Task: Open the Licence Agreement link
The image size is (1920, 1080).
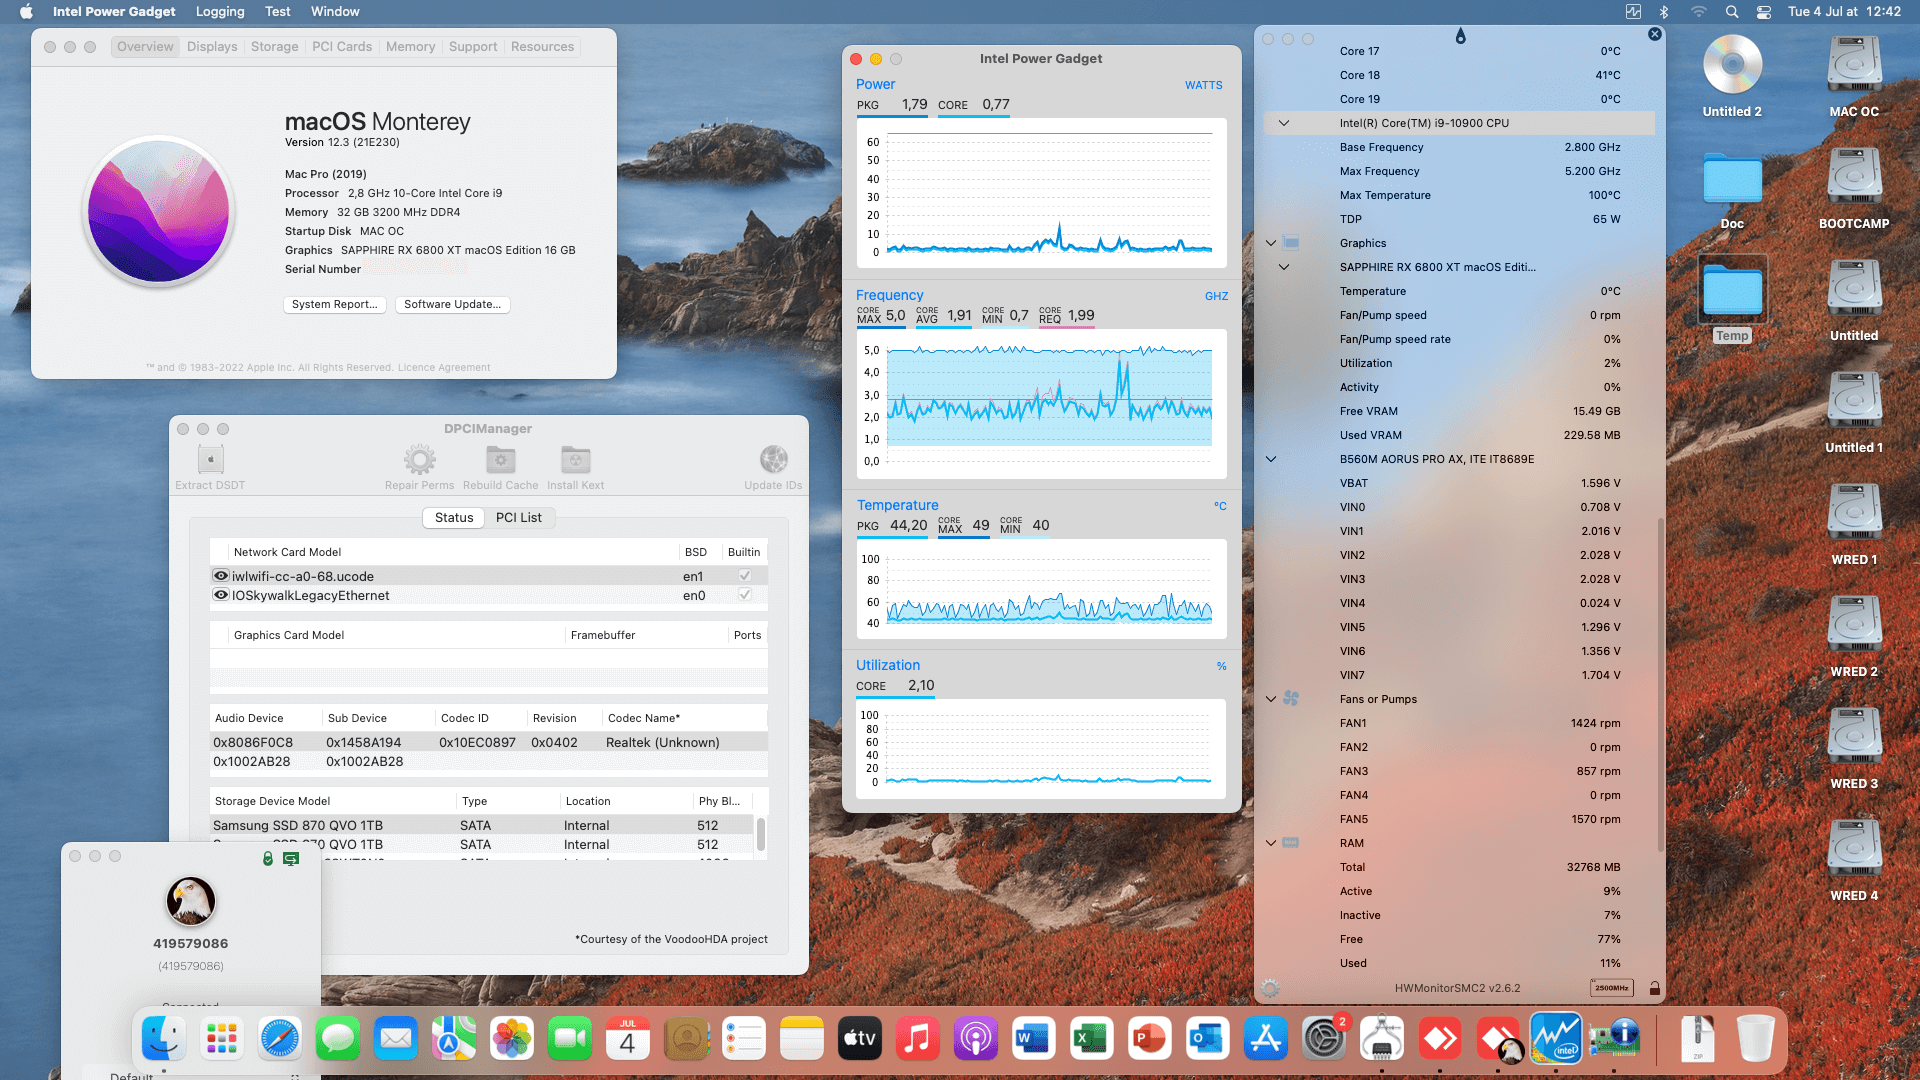Action: [444, 368]
